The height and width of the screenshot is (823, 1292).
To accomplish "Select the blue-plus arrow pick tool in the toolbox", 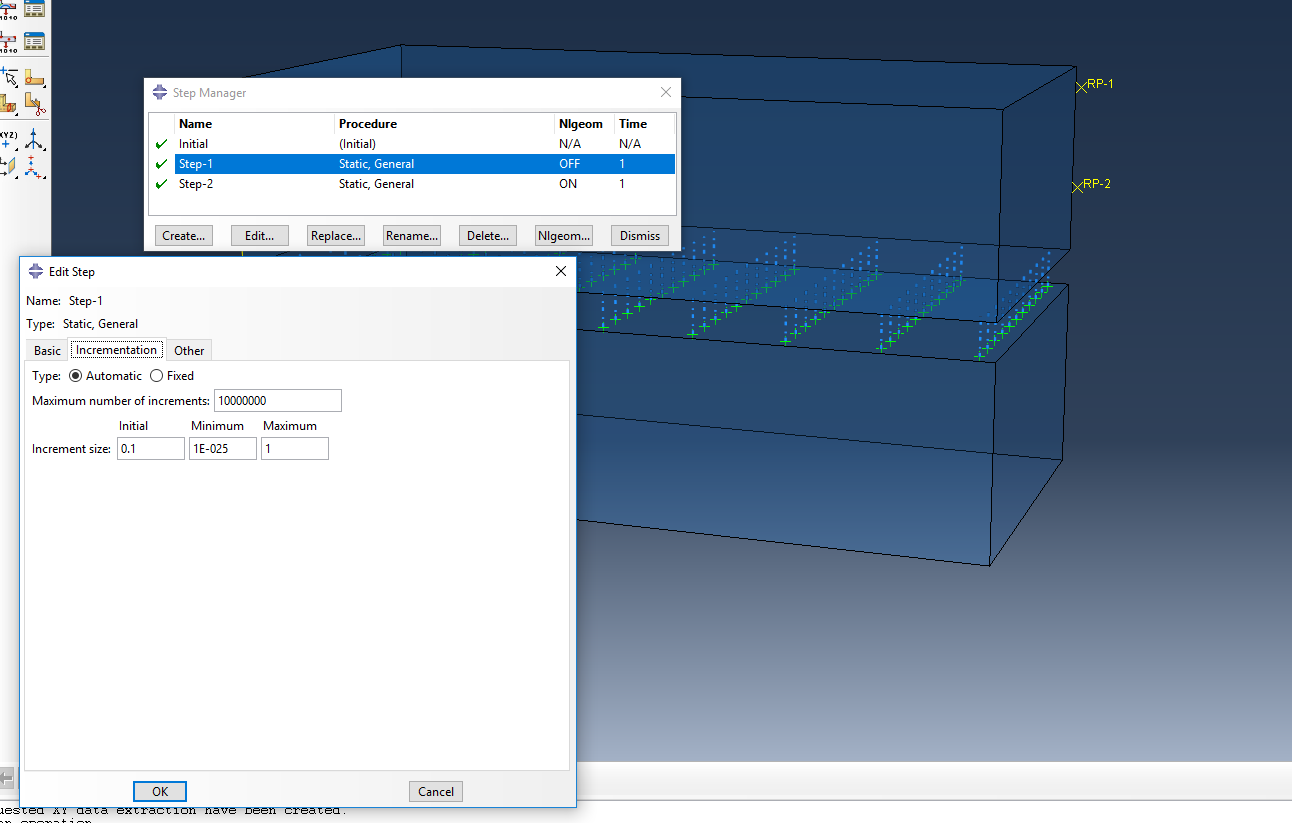I will click(9, 77).
